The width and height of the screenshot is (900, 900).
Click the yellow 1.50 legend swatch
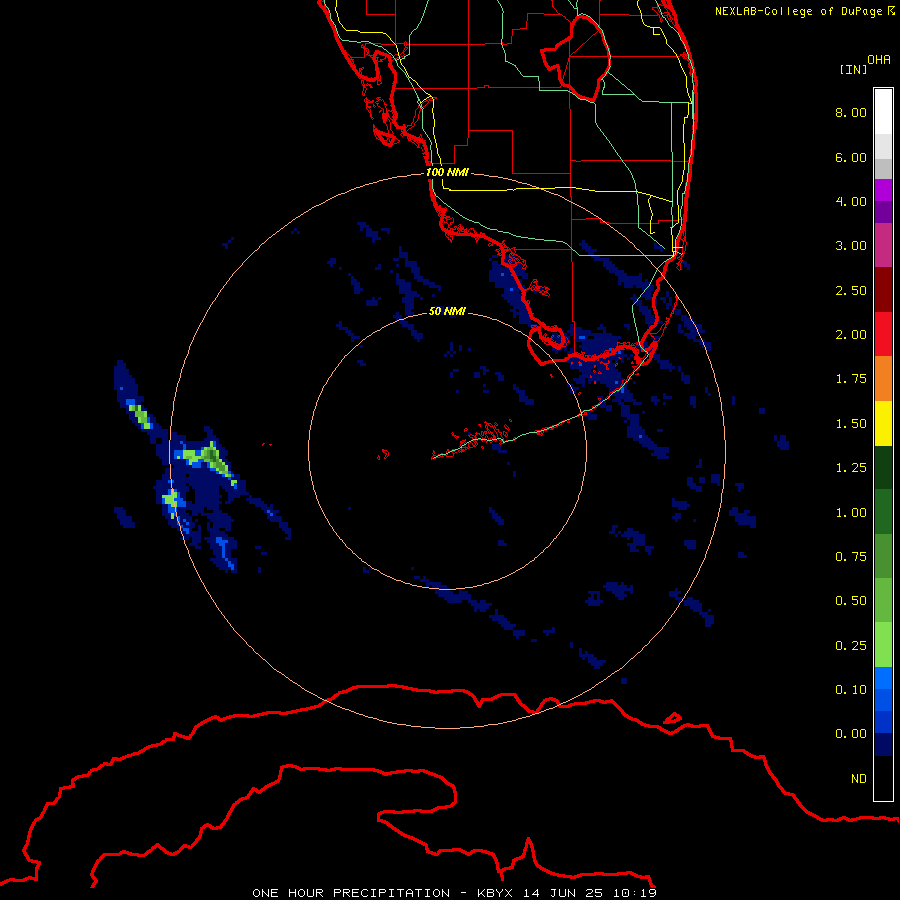[883, 423]
